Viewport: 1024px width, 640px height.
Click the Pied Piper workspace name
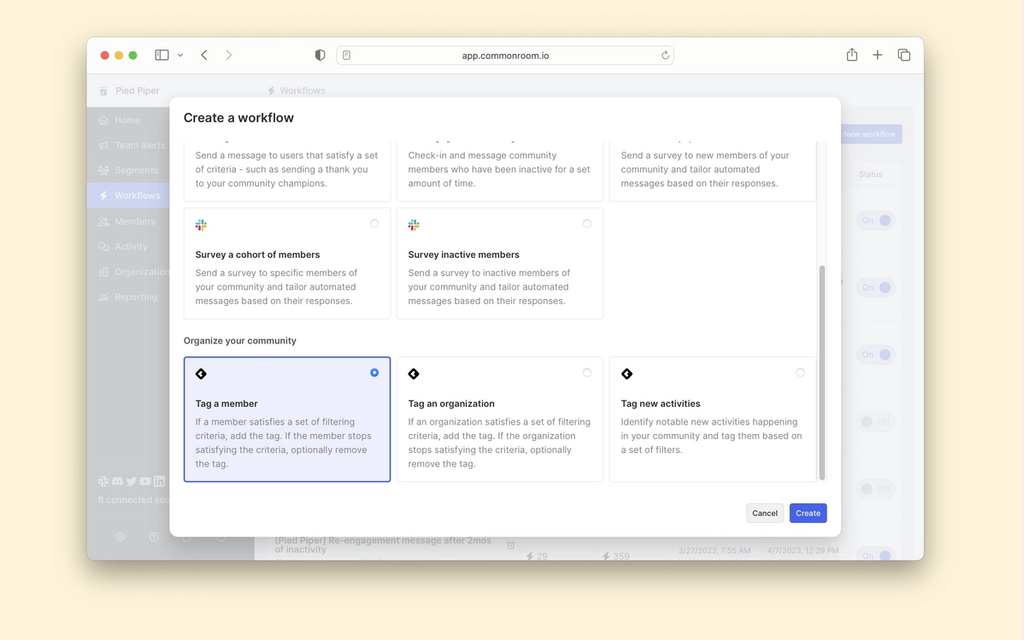[x=136, y=90]
